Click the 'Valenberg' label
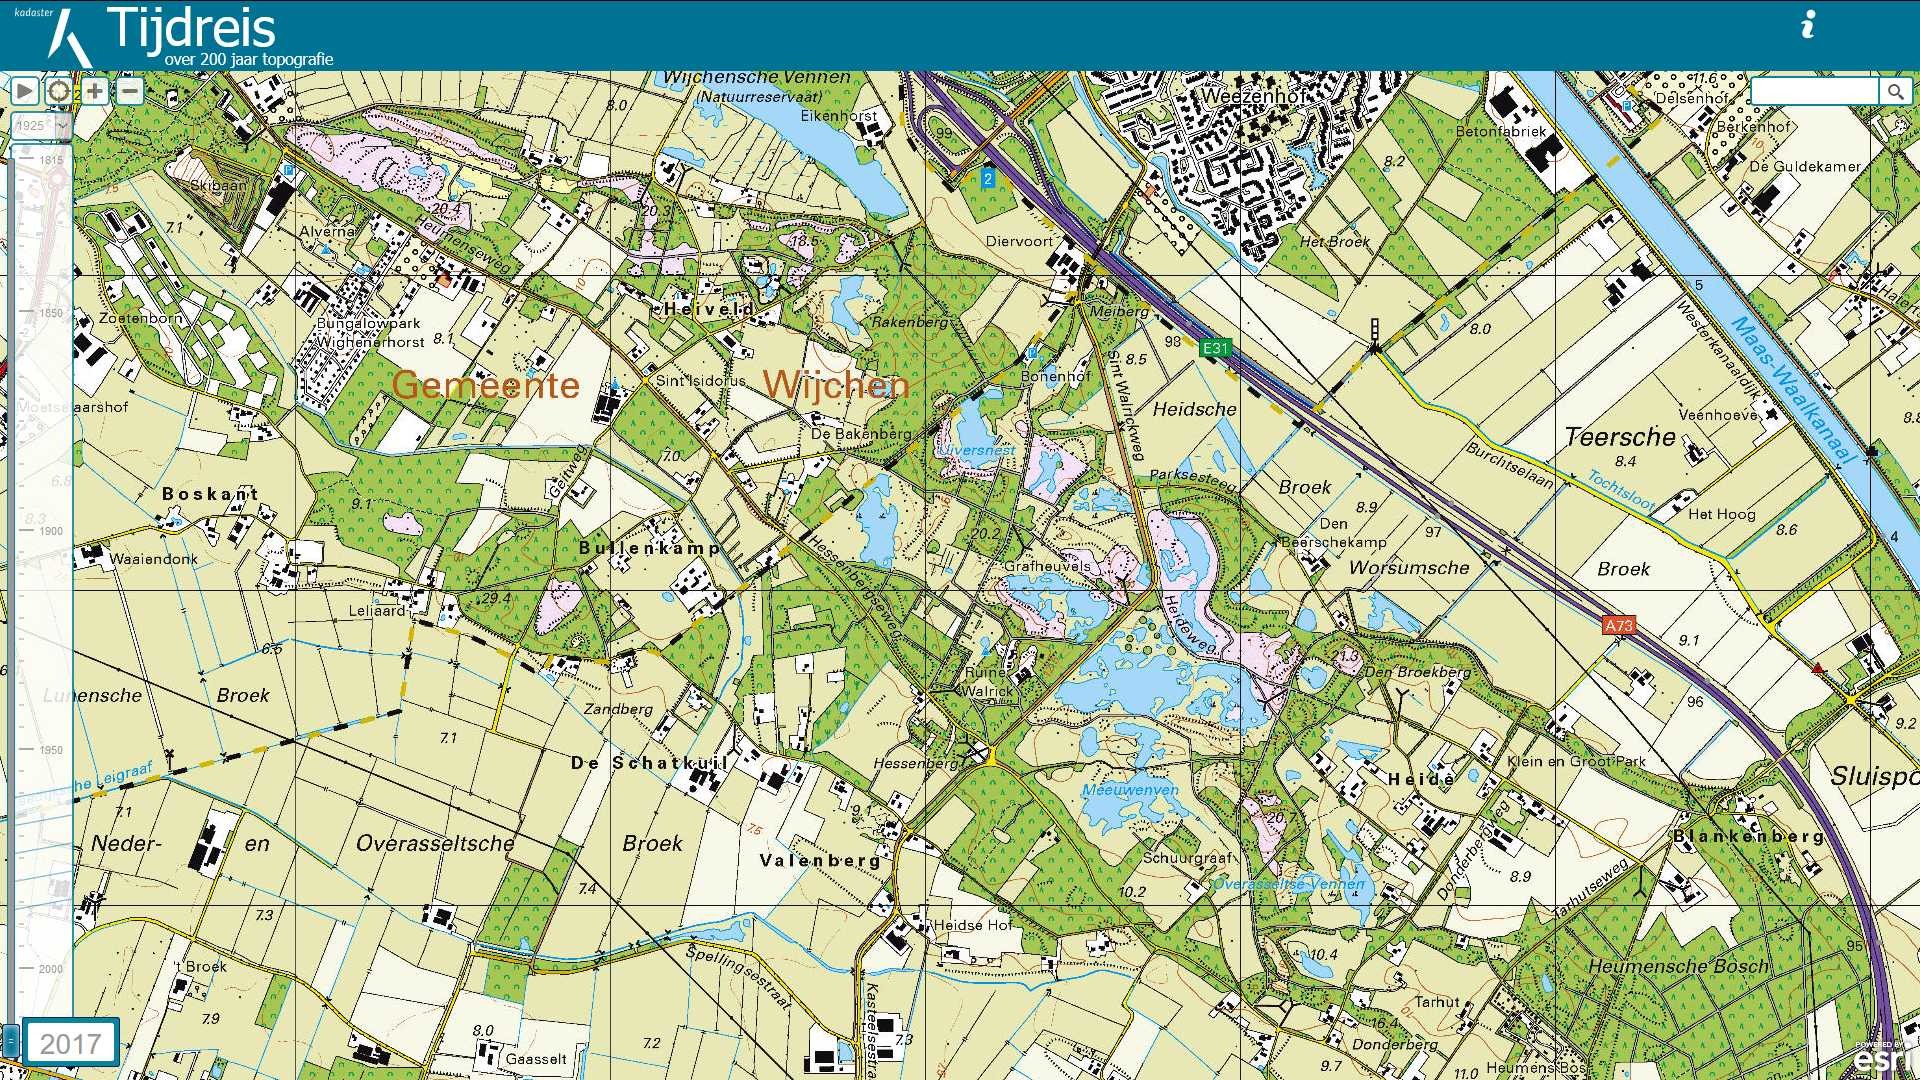 (821, 860)
